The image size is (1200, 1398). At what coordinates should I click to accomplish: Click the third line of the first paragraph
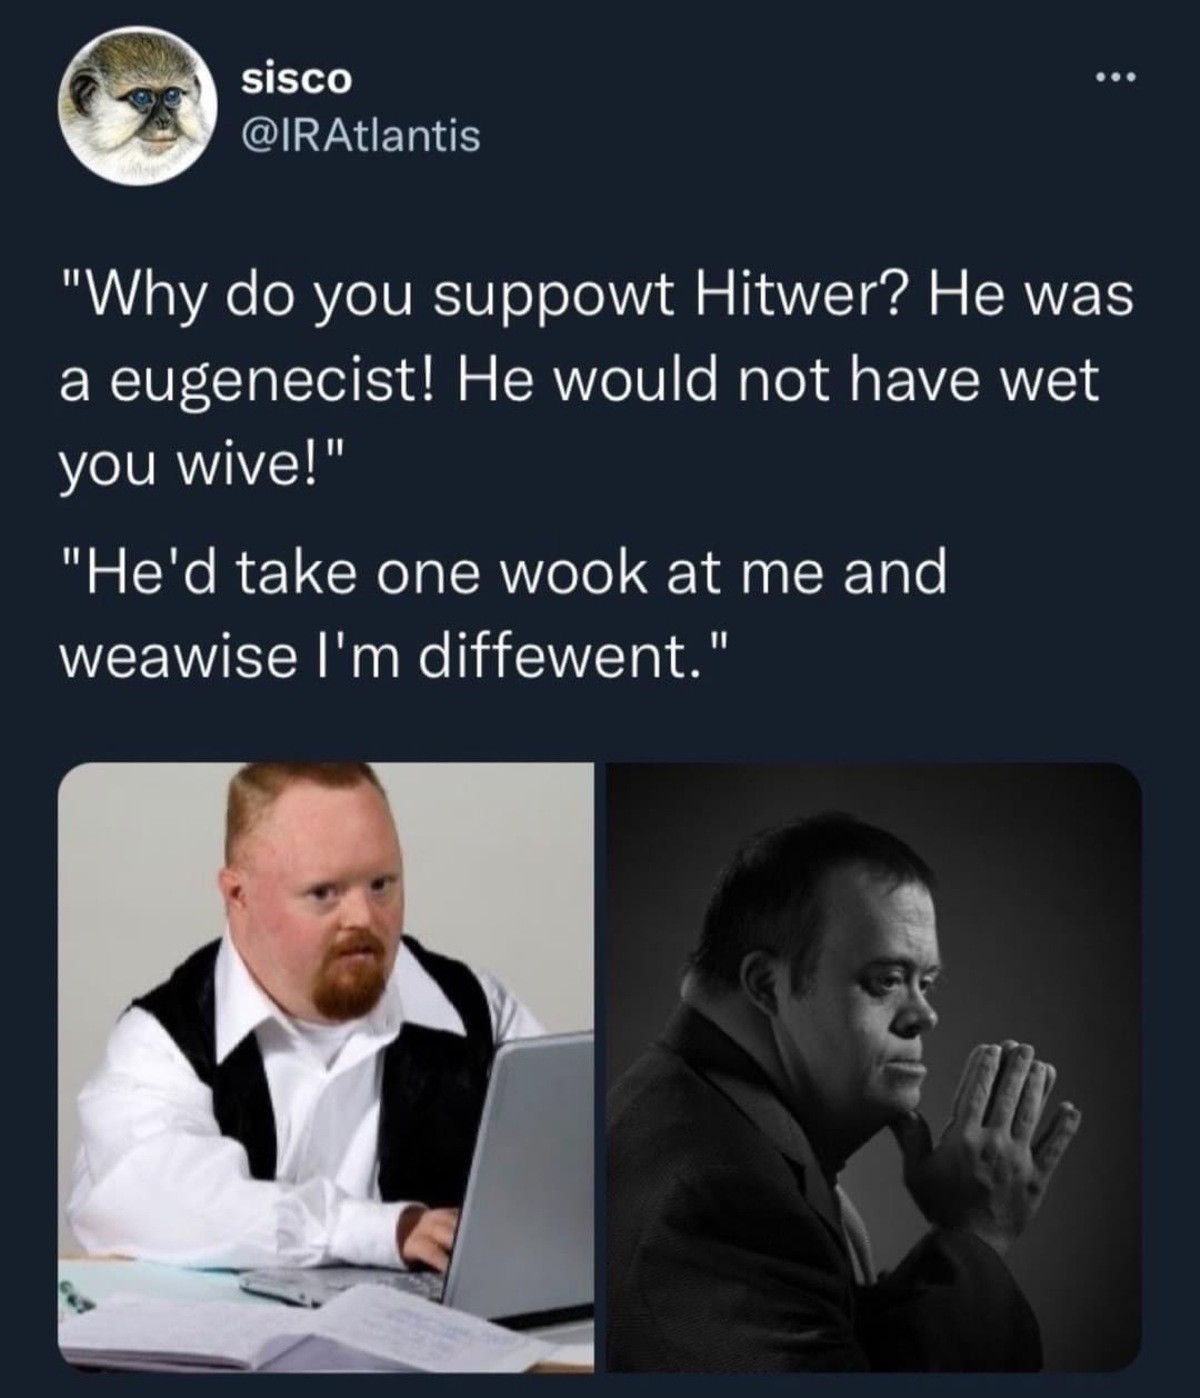point(200,464)
